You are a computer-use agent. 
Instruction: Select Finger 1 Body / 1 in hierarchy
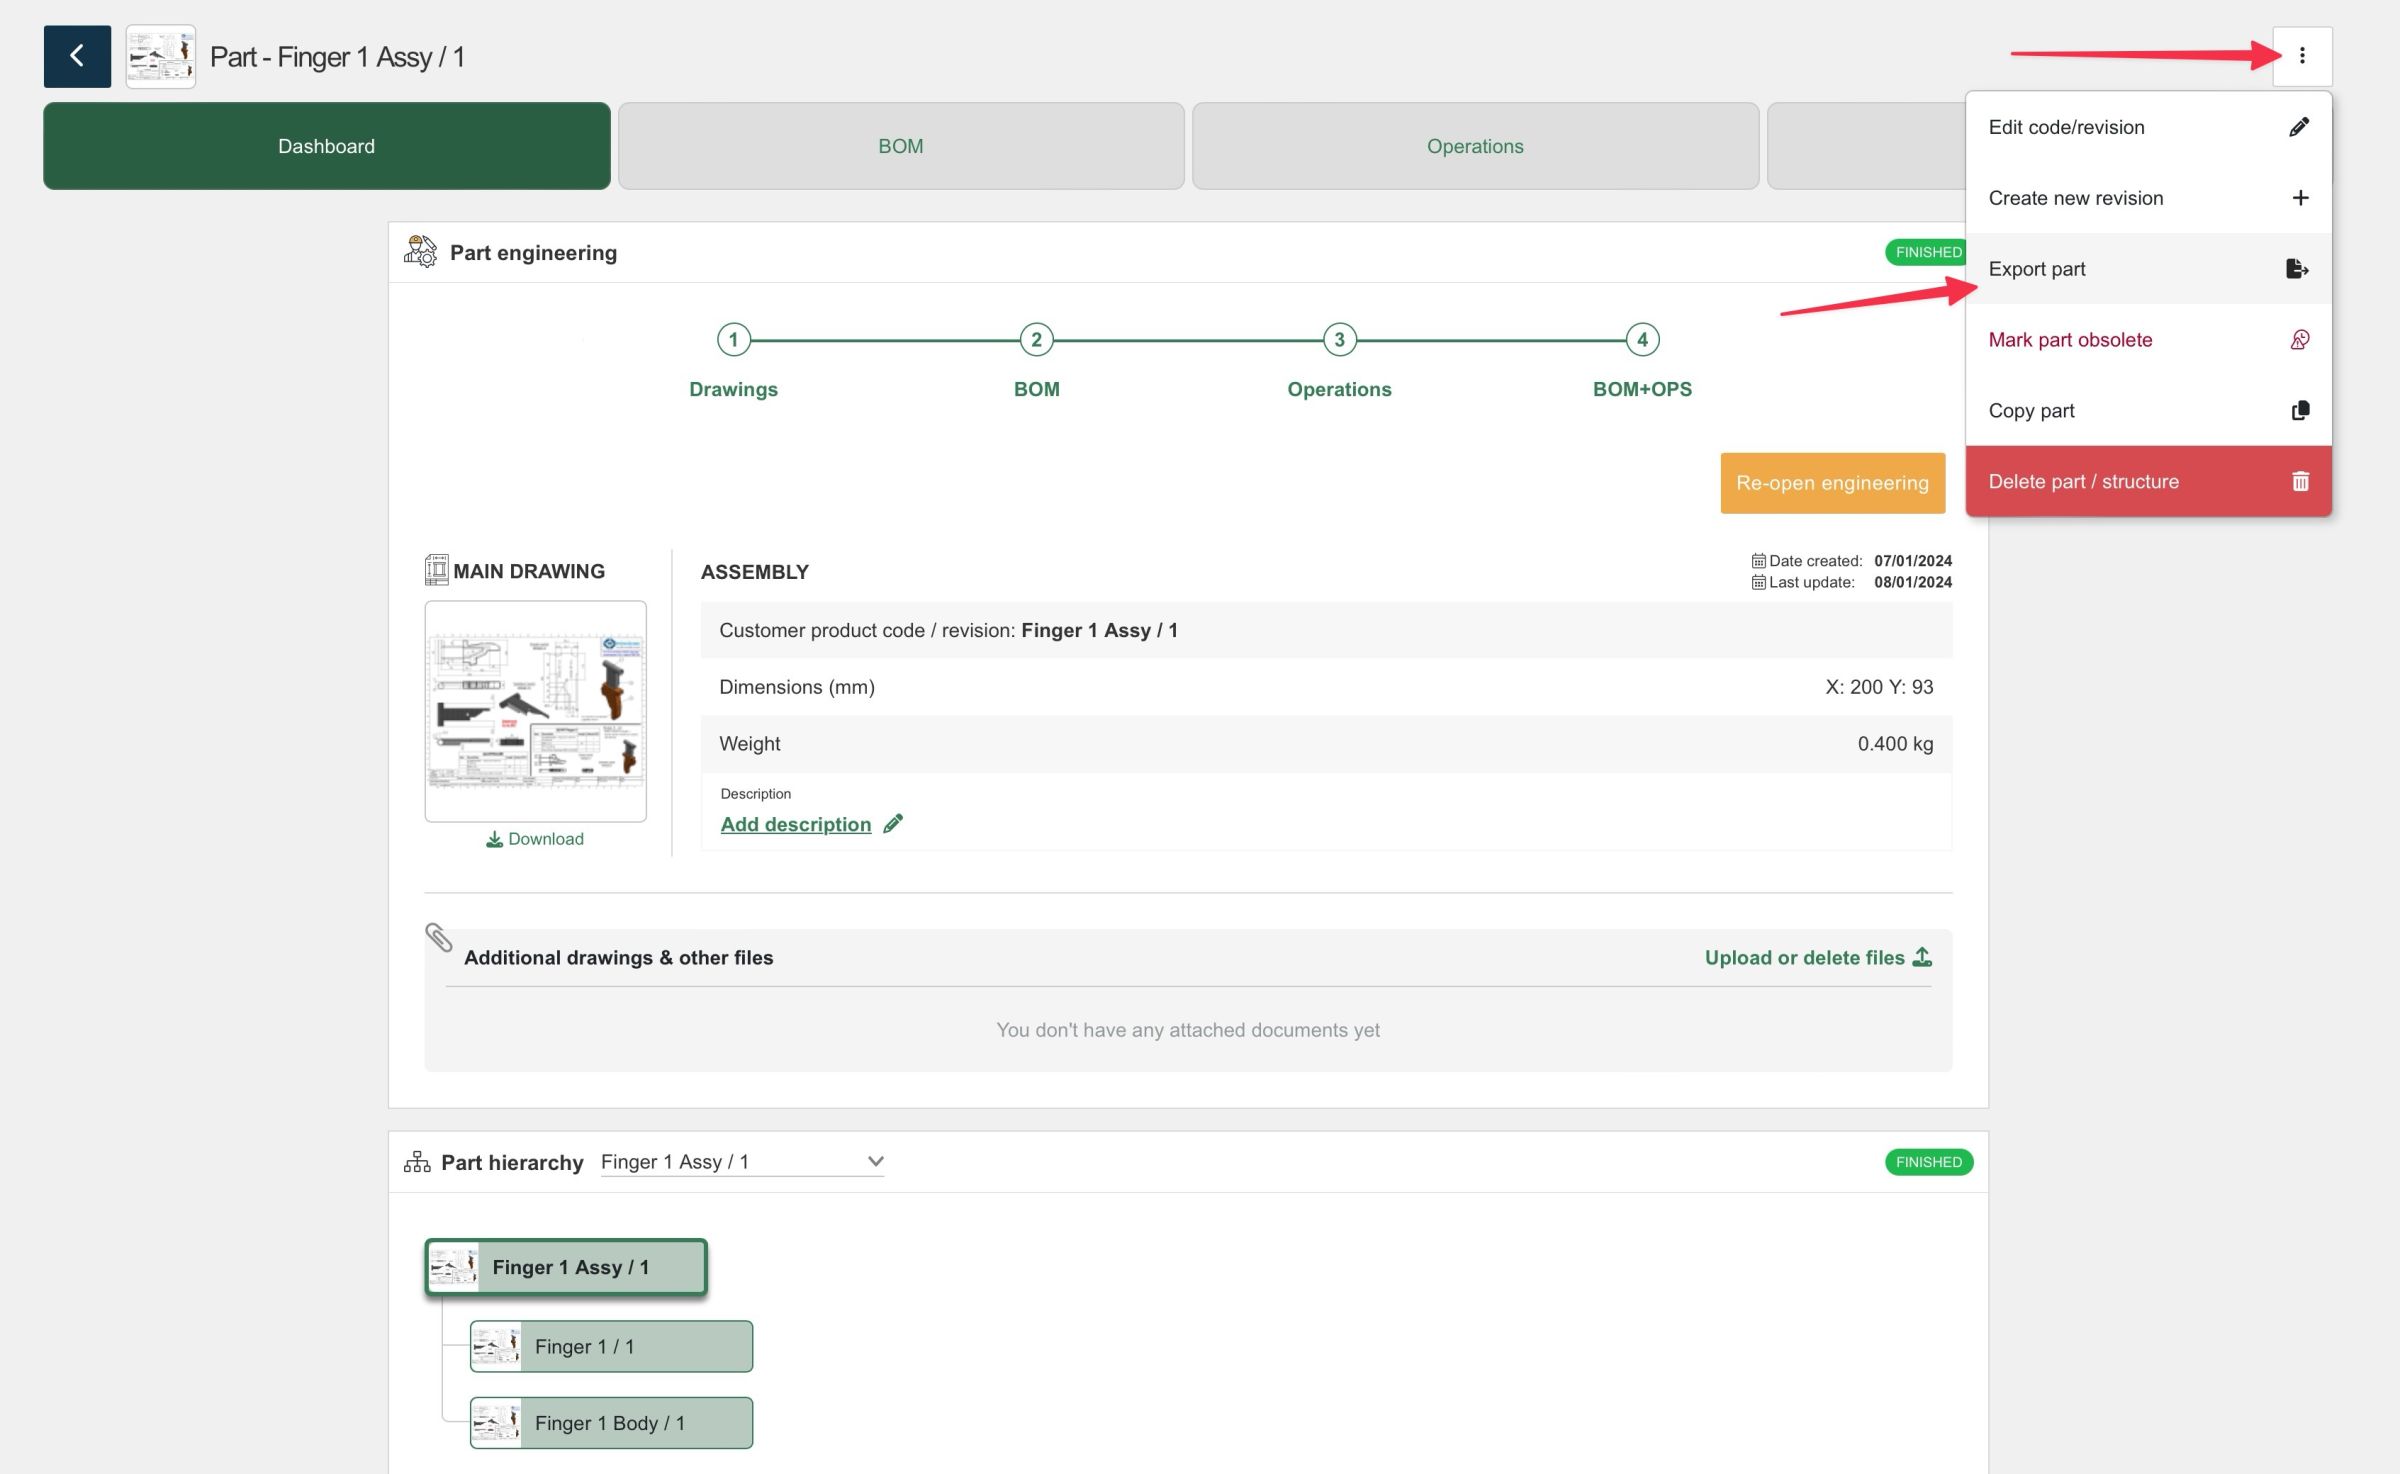click(x=610, y=1423)
